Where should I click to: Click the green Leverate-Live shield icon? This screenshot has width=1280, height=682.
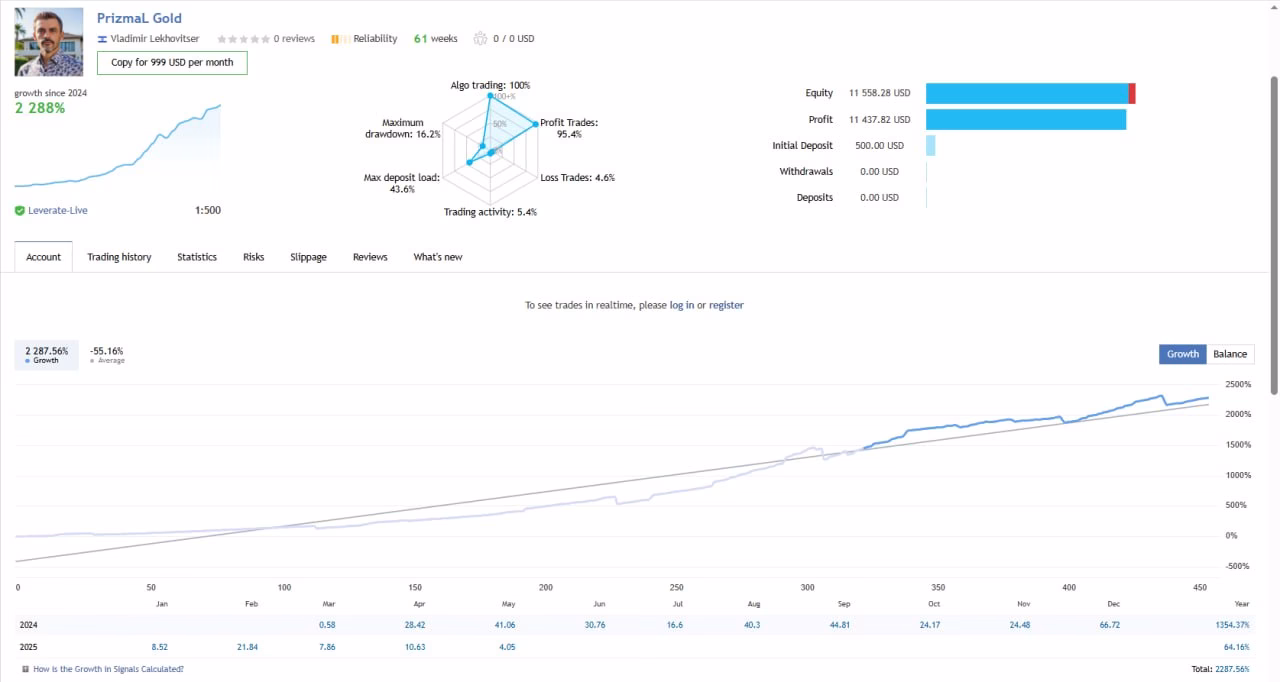(20, 211)
